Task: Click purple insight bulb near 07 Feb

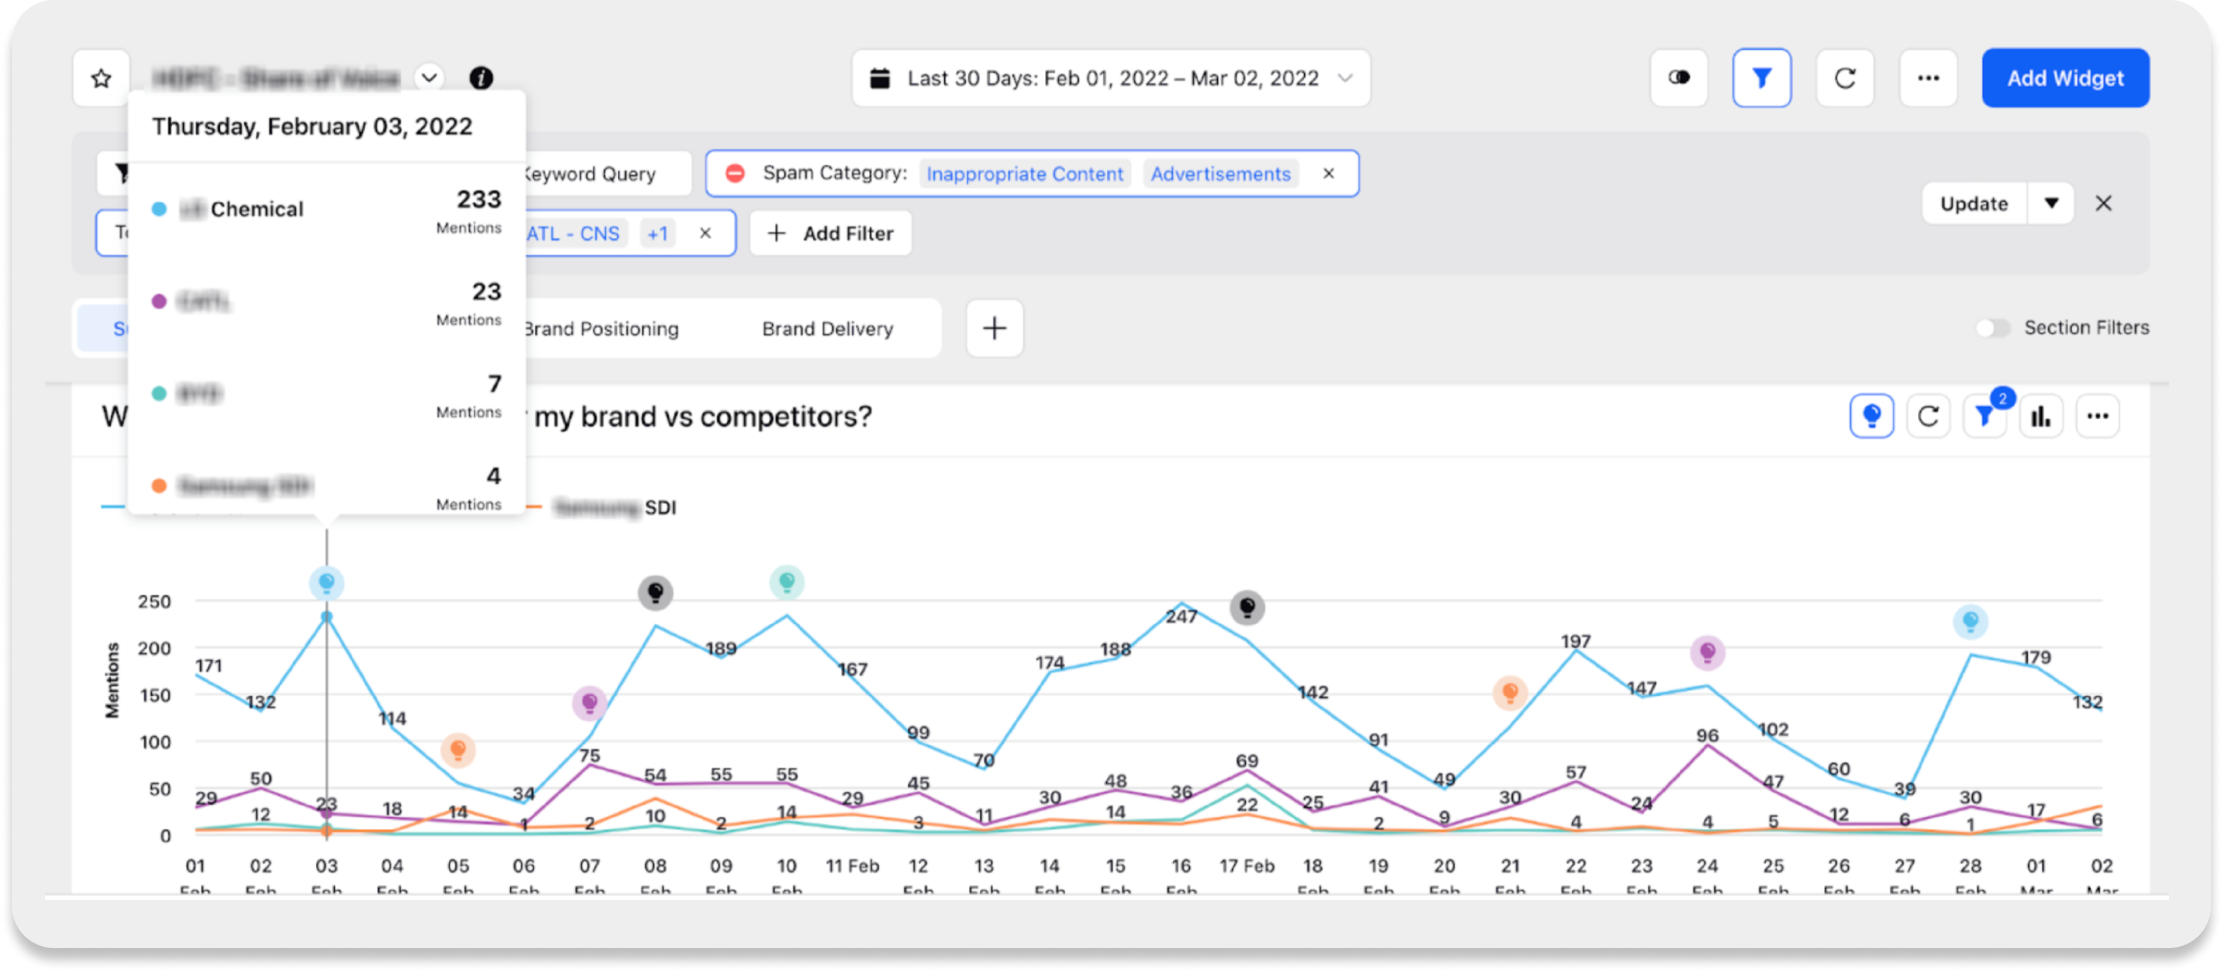Action: (x=589, y=703)
